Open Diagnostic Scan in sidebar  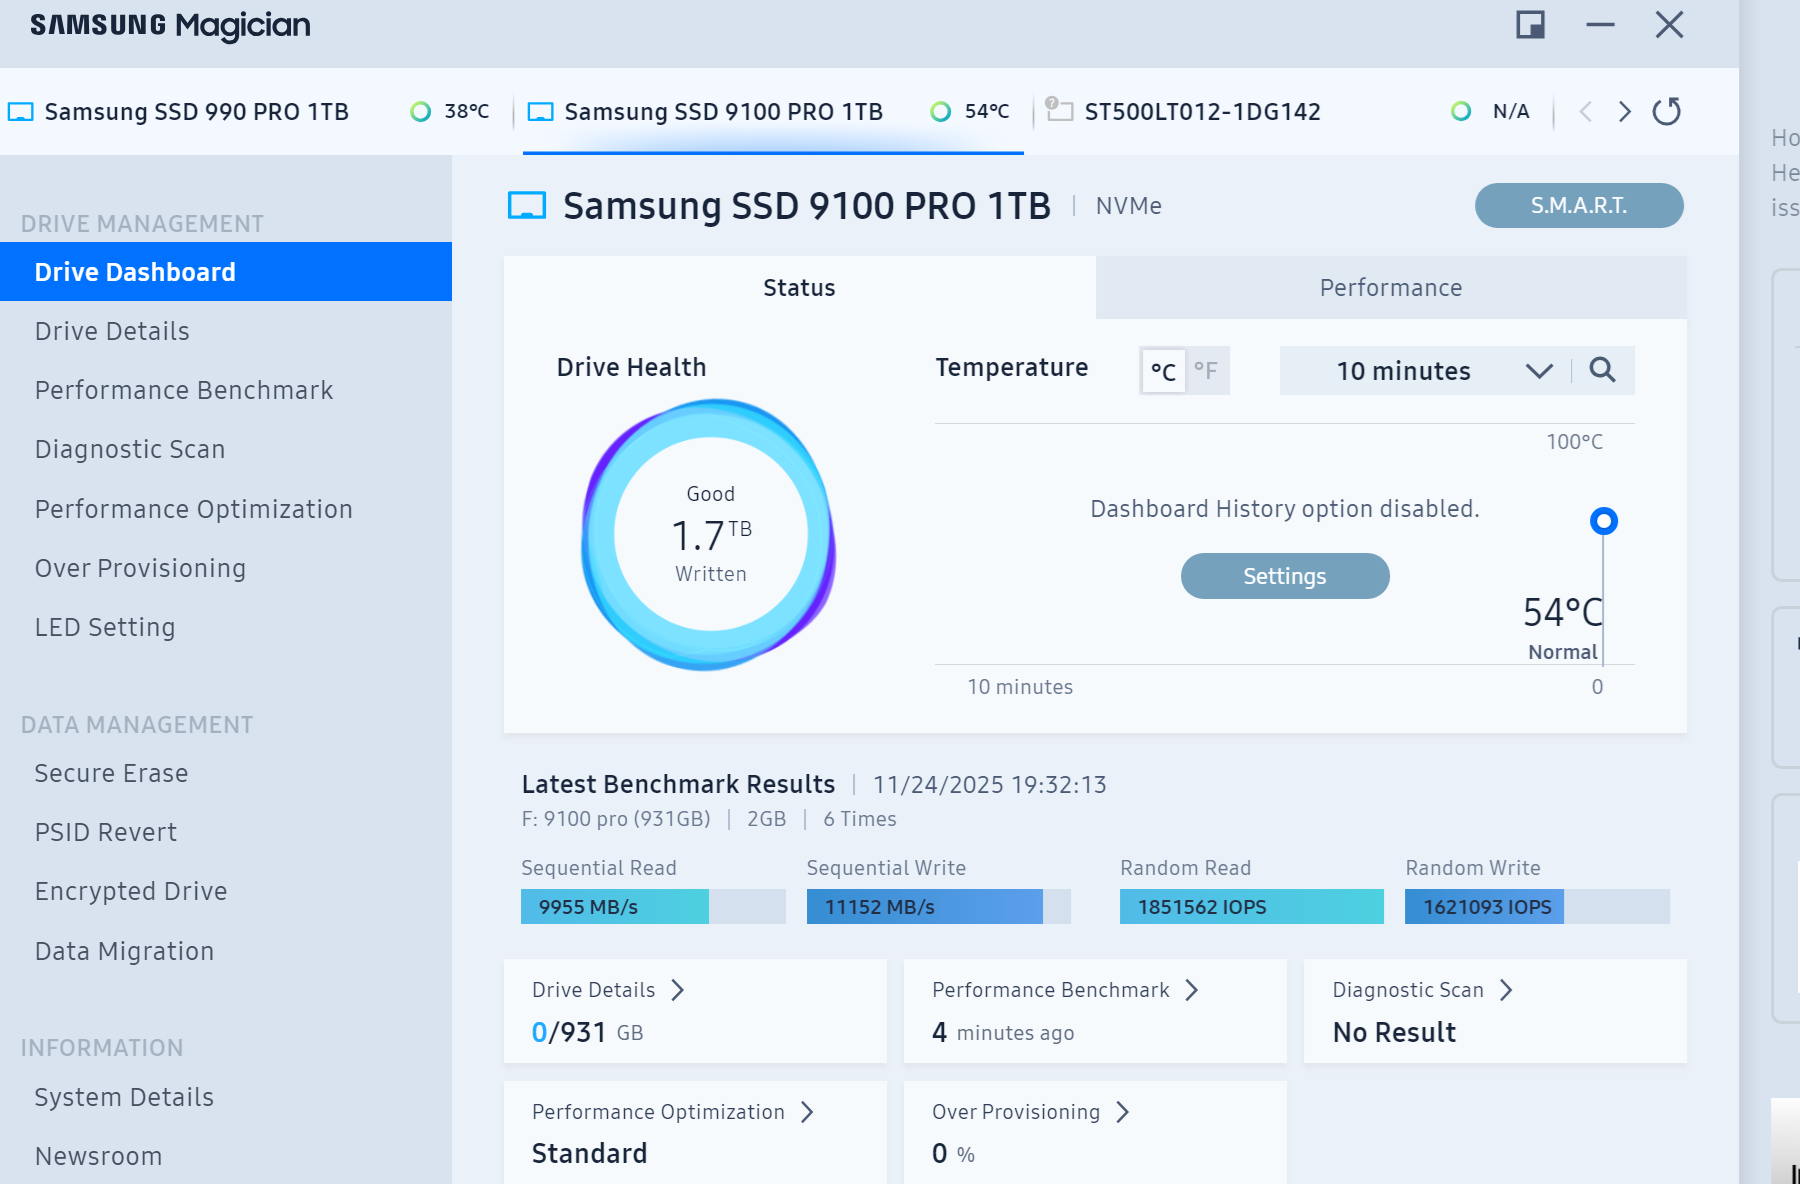pos(226,449)
